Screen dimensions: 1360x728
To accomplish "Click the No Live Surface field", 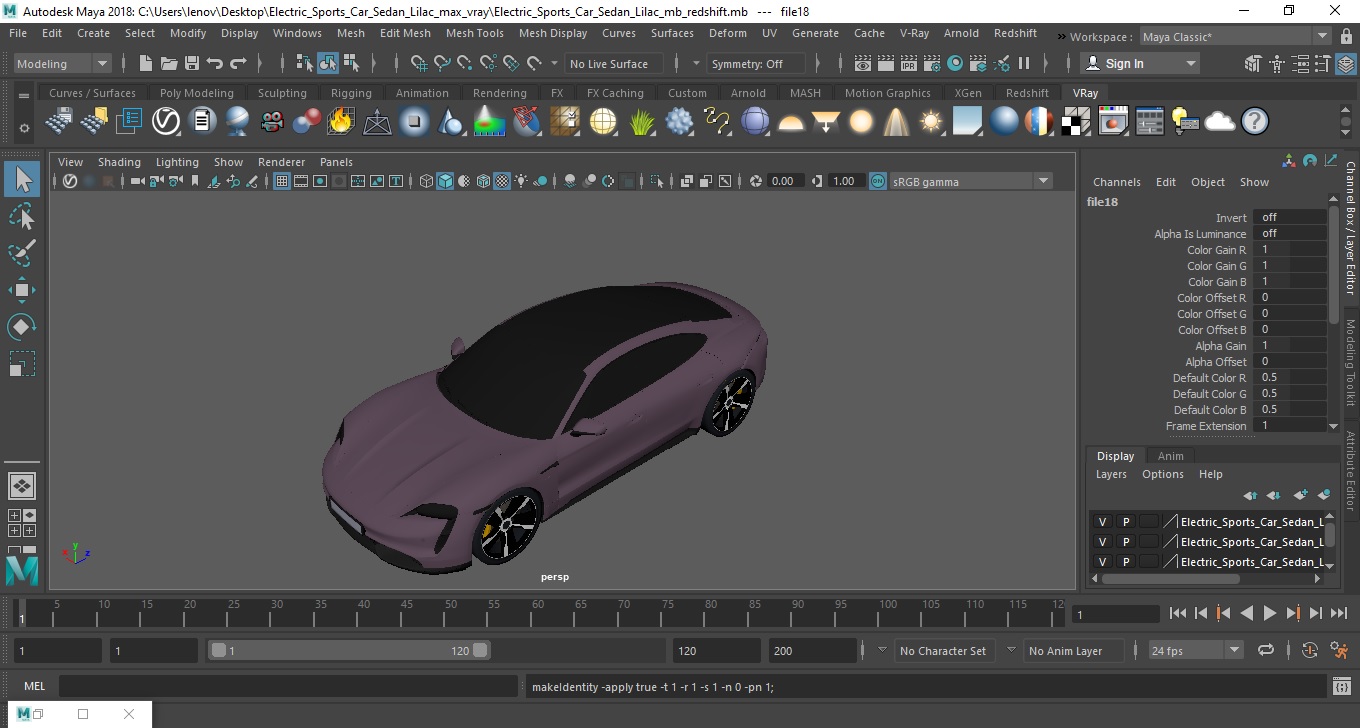I will point(615,63).
